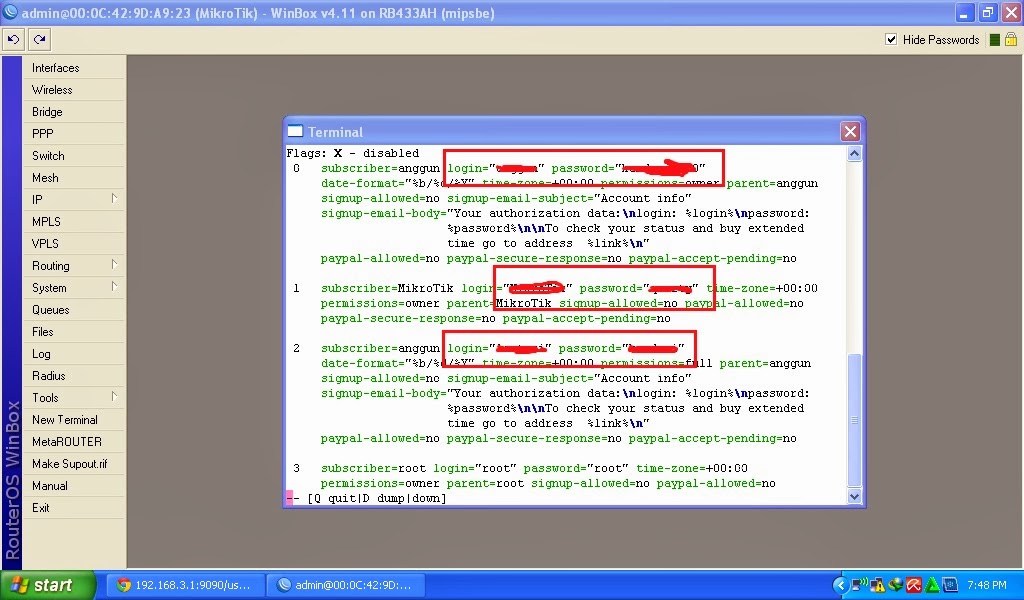Open the Files menu
Viewport: 1024px width, 600px height.
pyautogui.click(x=74, y=332)
